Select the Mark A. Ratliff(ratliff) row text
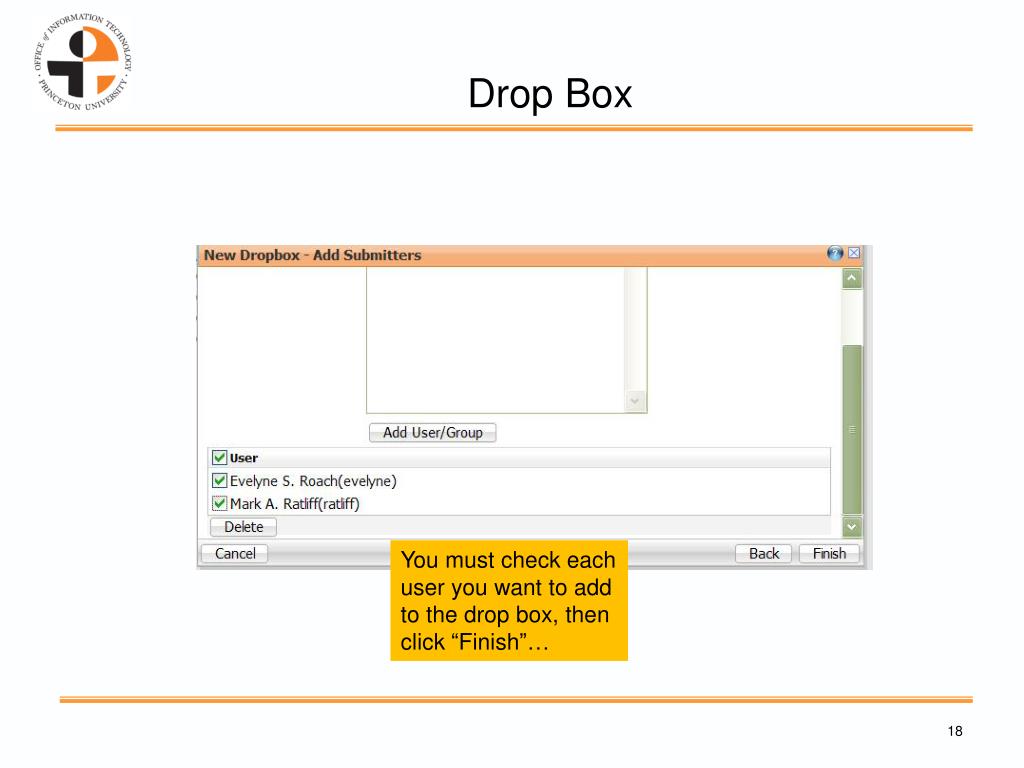1024x768 pixels. pyautogui.click(x=295, y=504)
